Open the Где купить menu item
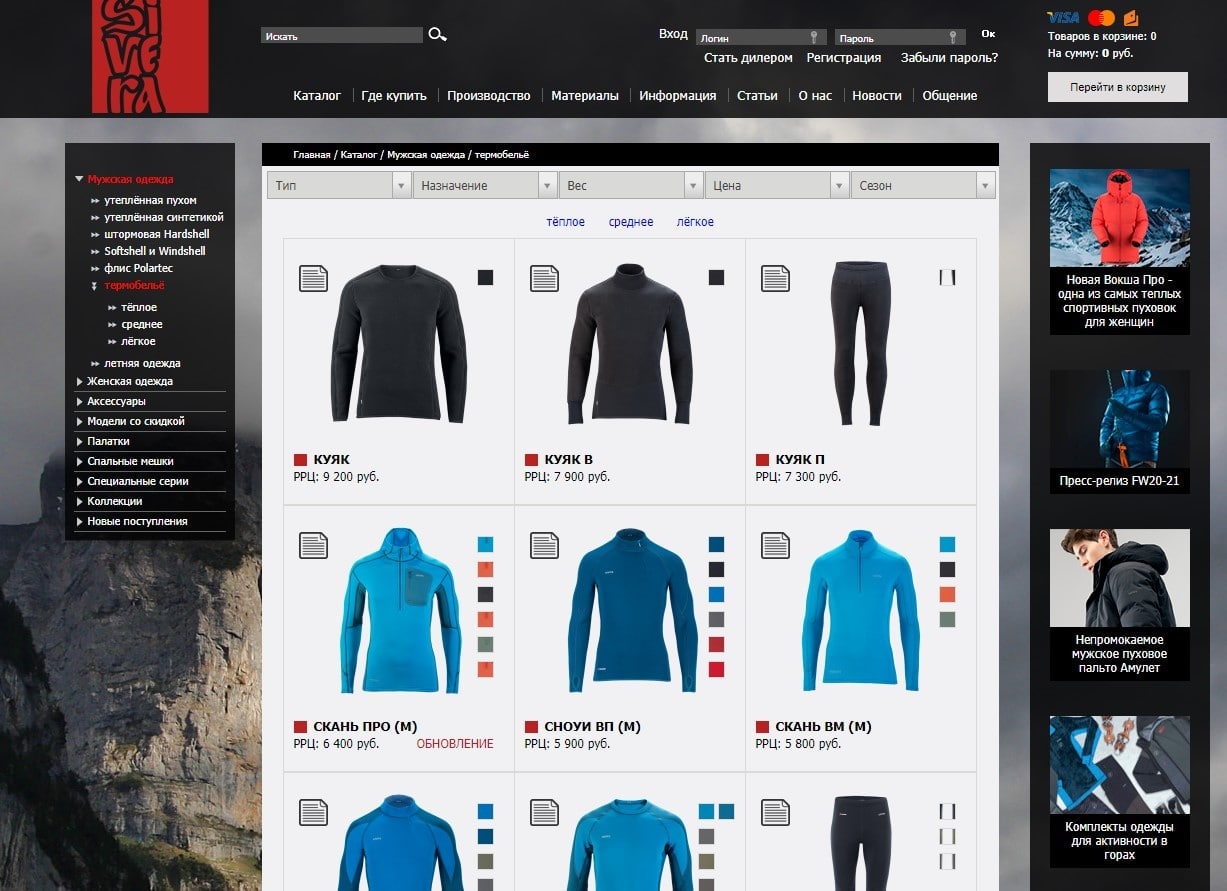Screen dimensions: 1227x891 click(x=394, y=96)
